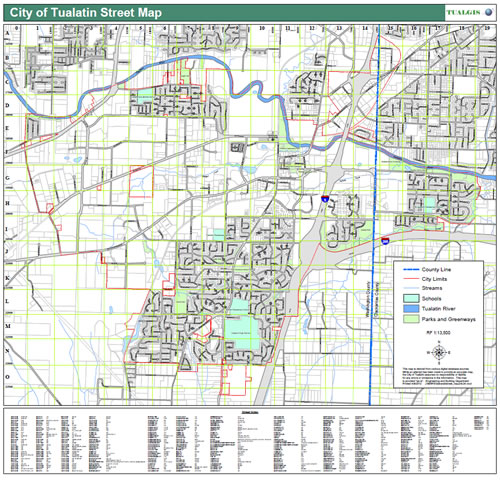
Task: Select the Parks and Greenways green swatch
Action: point(411,319)
